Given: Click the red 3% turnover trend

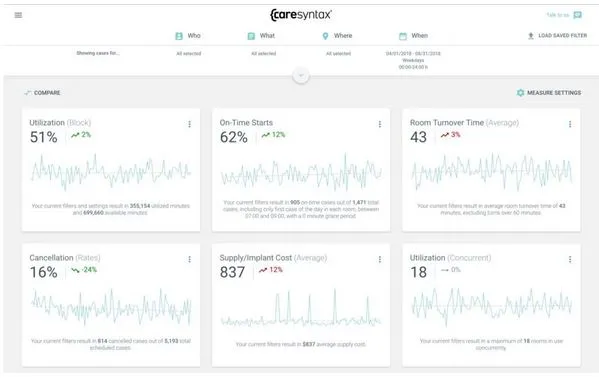Looking at the screenshot, I should (x=450, y=135).
